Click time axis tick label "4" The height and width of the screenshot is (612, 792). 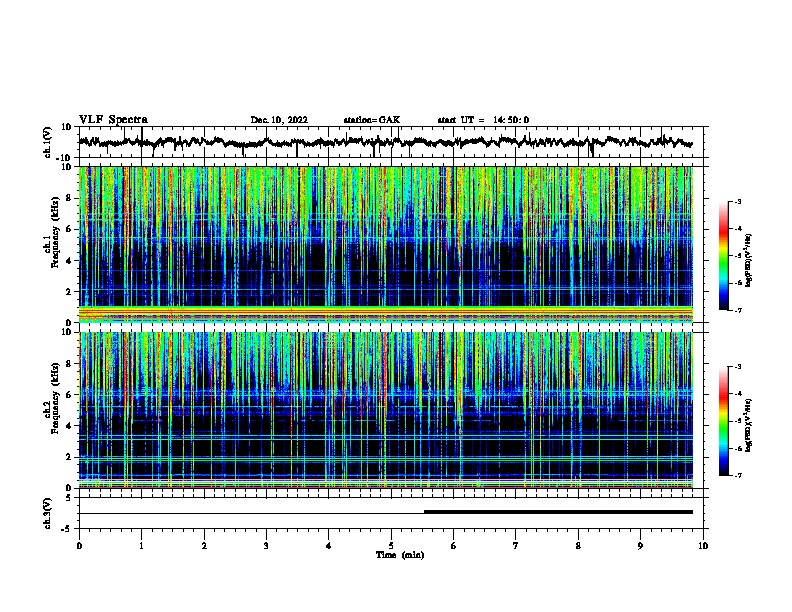click(x=329, y=546)
